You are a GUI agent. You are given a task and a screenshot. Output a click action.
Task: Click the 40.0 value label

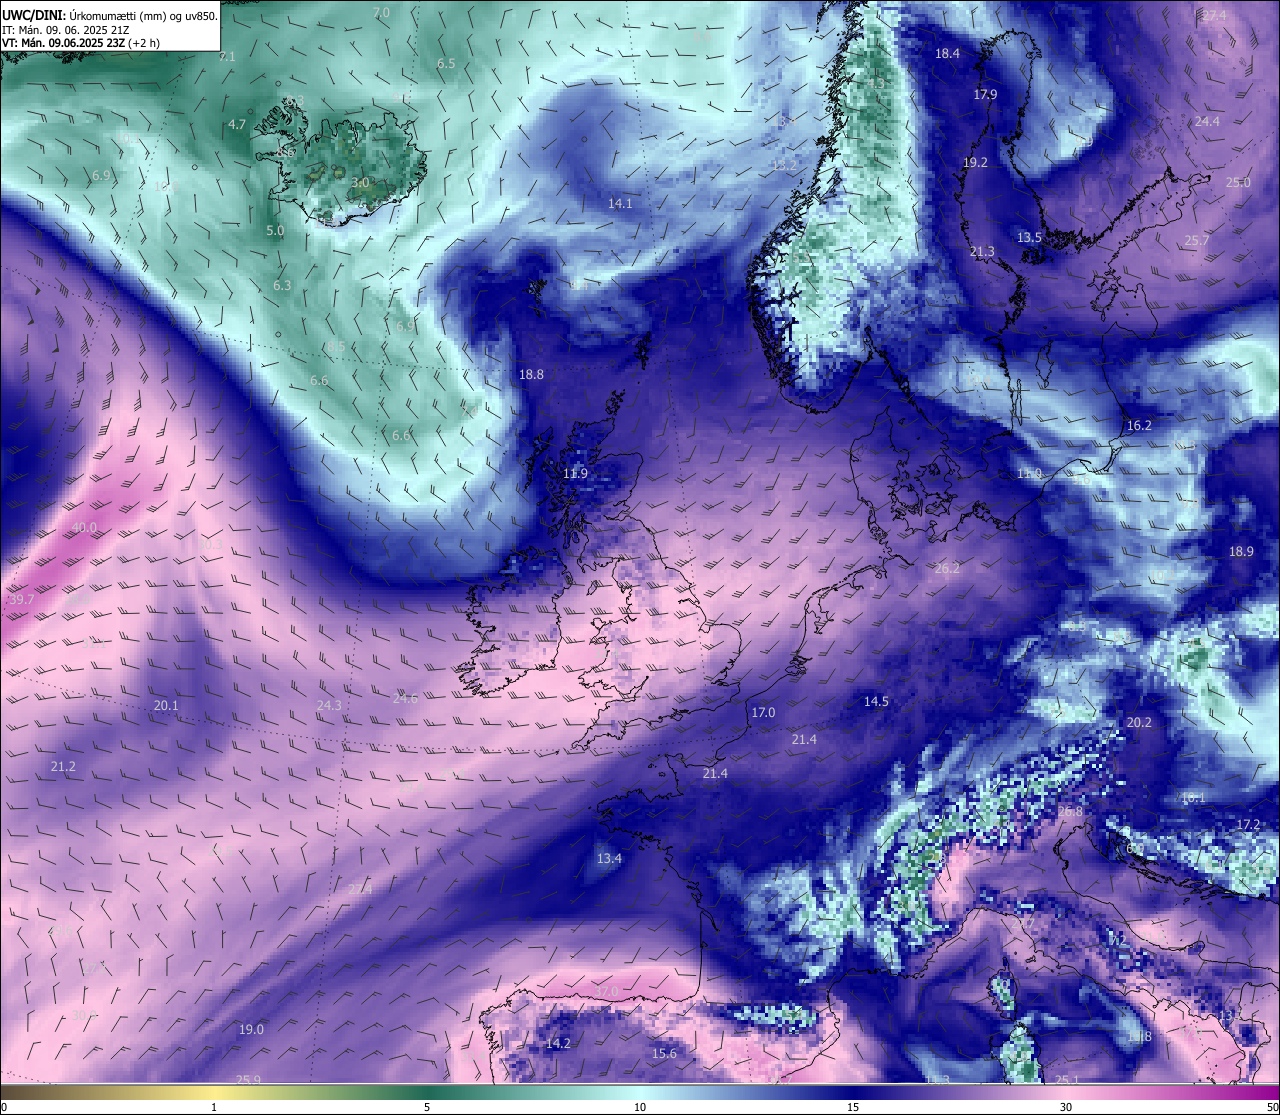[x=84, y=528]
